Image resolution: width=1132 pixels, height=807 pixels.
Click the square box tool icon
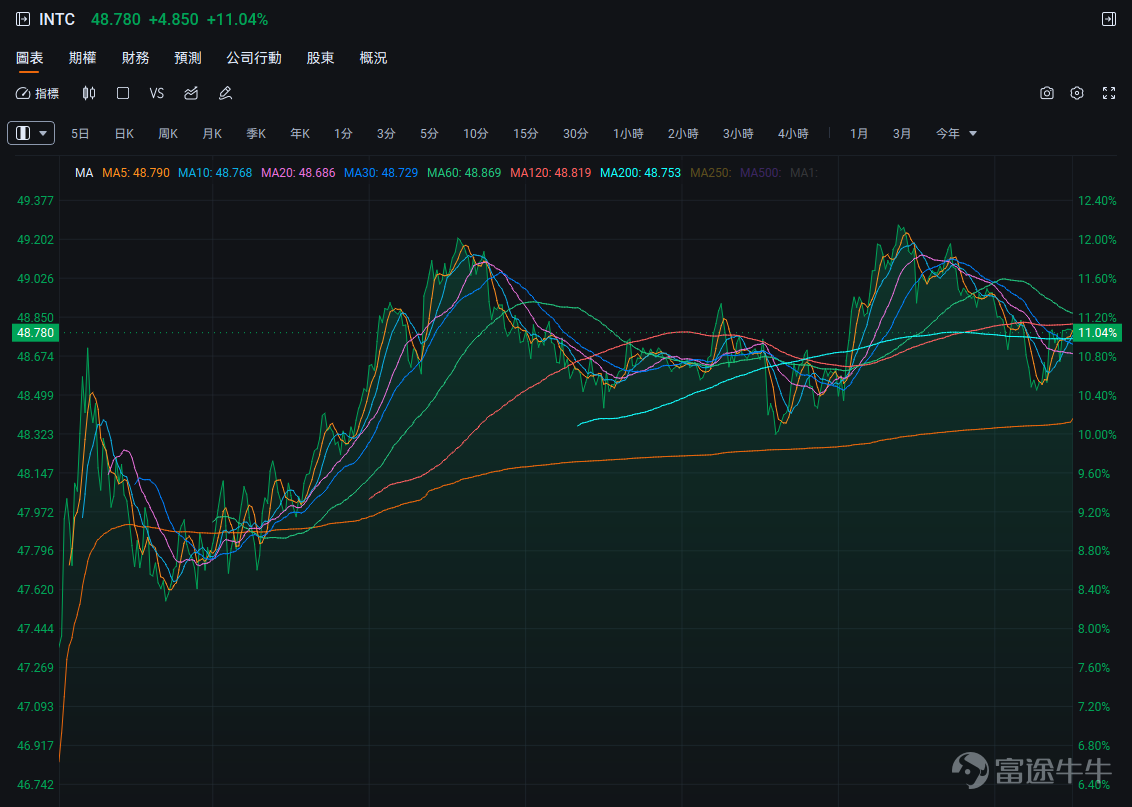123,93
